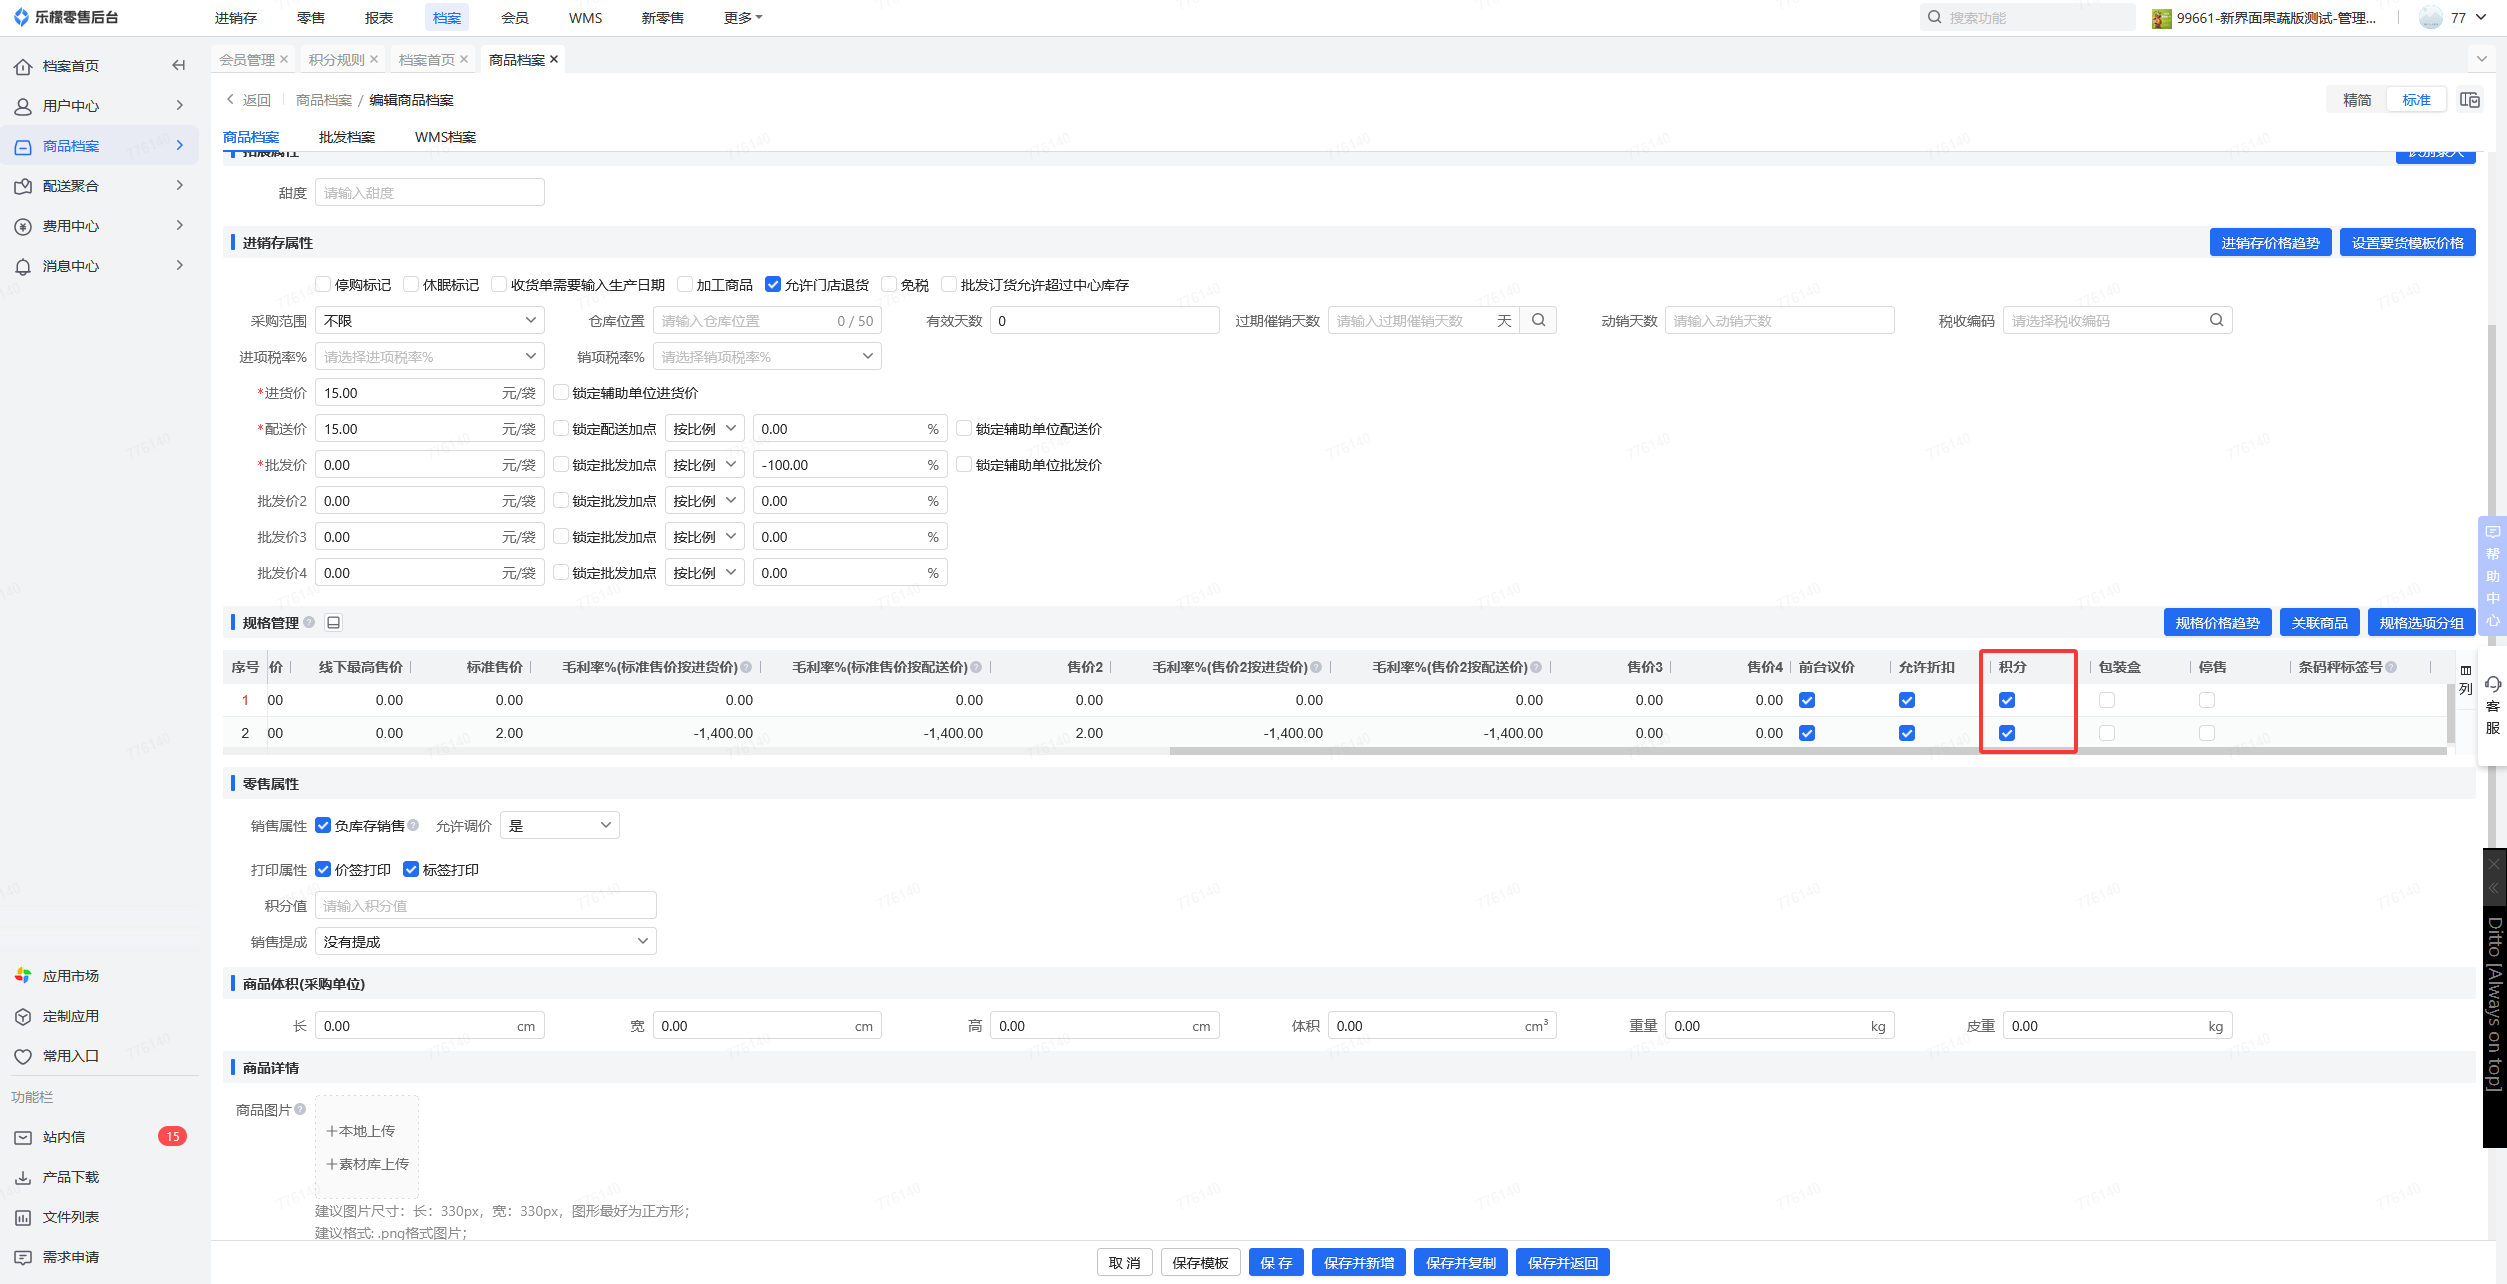This screenshot has width=2507, height=1284.
Task: Click collapse box icon beside 规格管理
Action: 334,622
